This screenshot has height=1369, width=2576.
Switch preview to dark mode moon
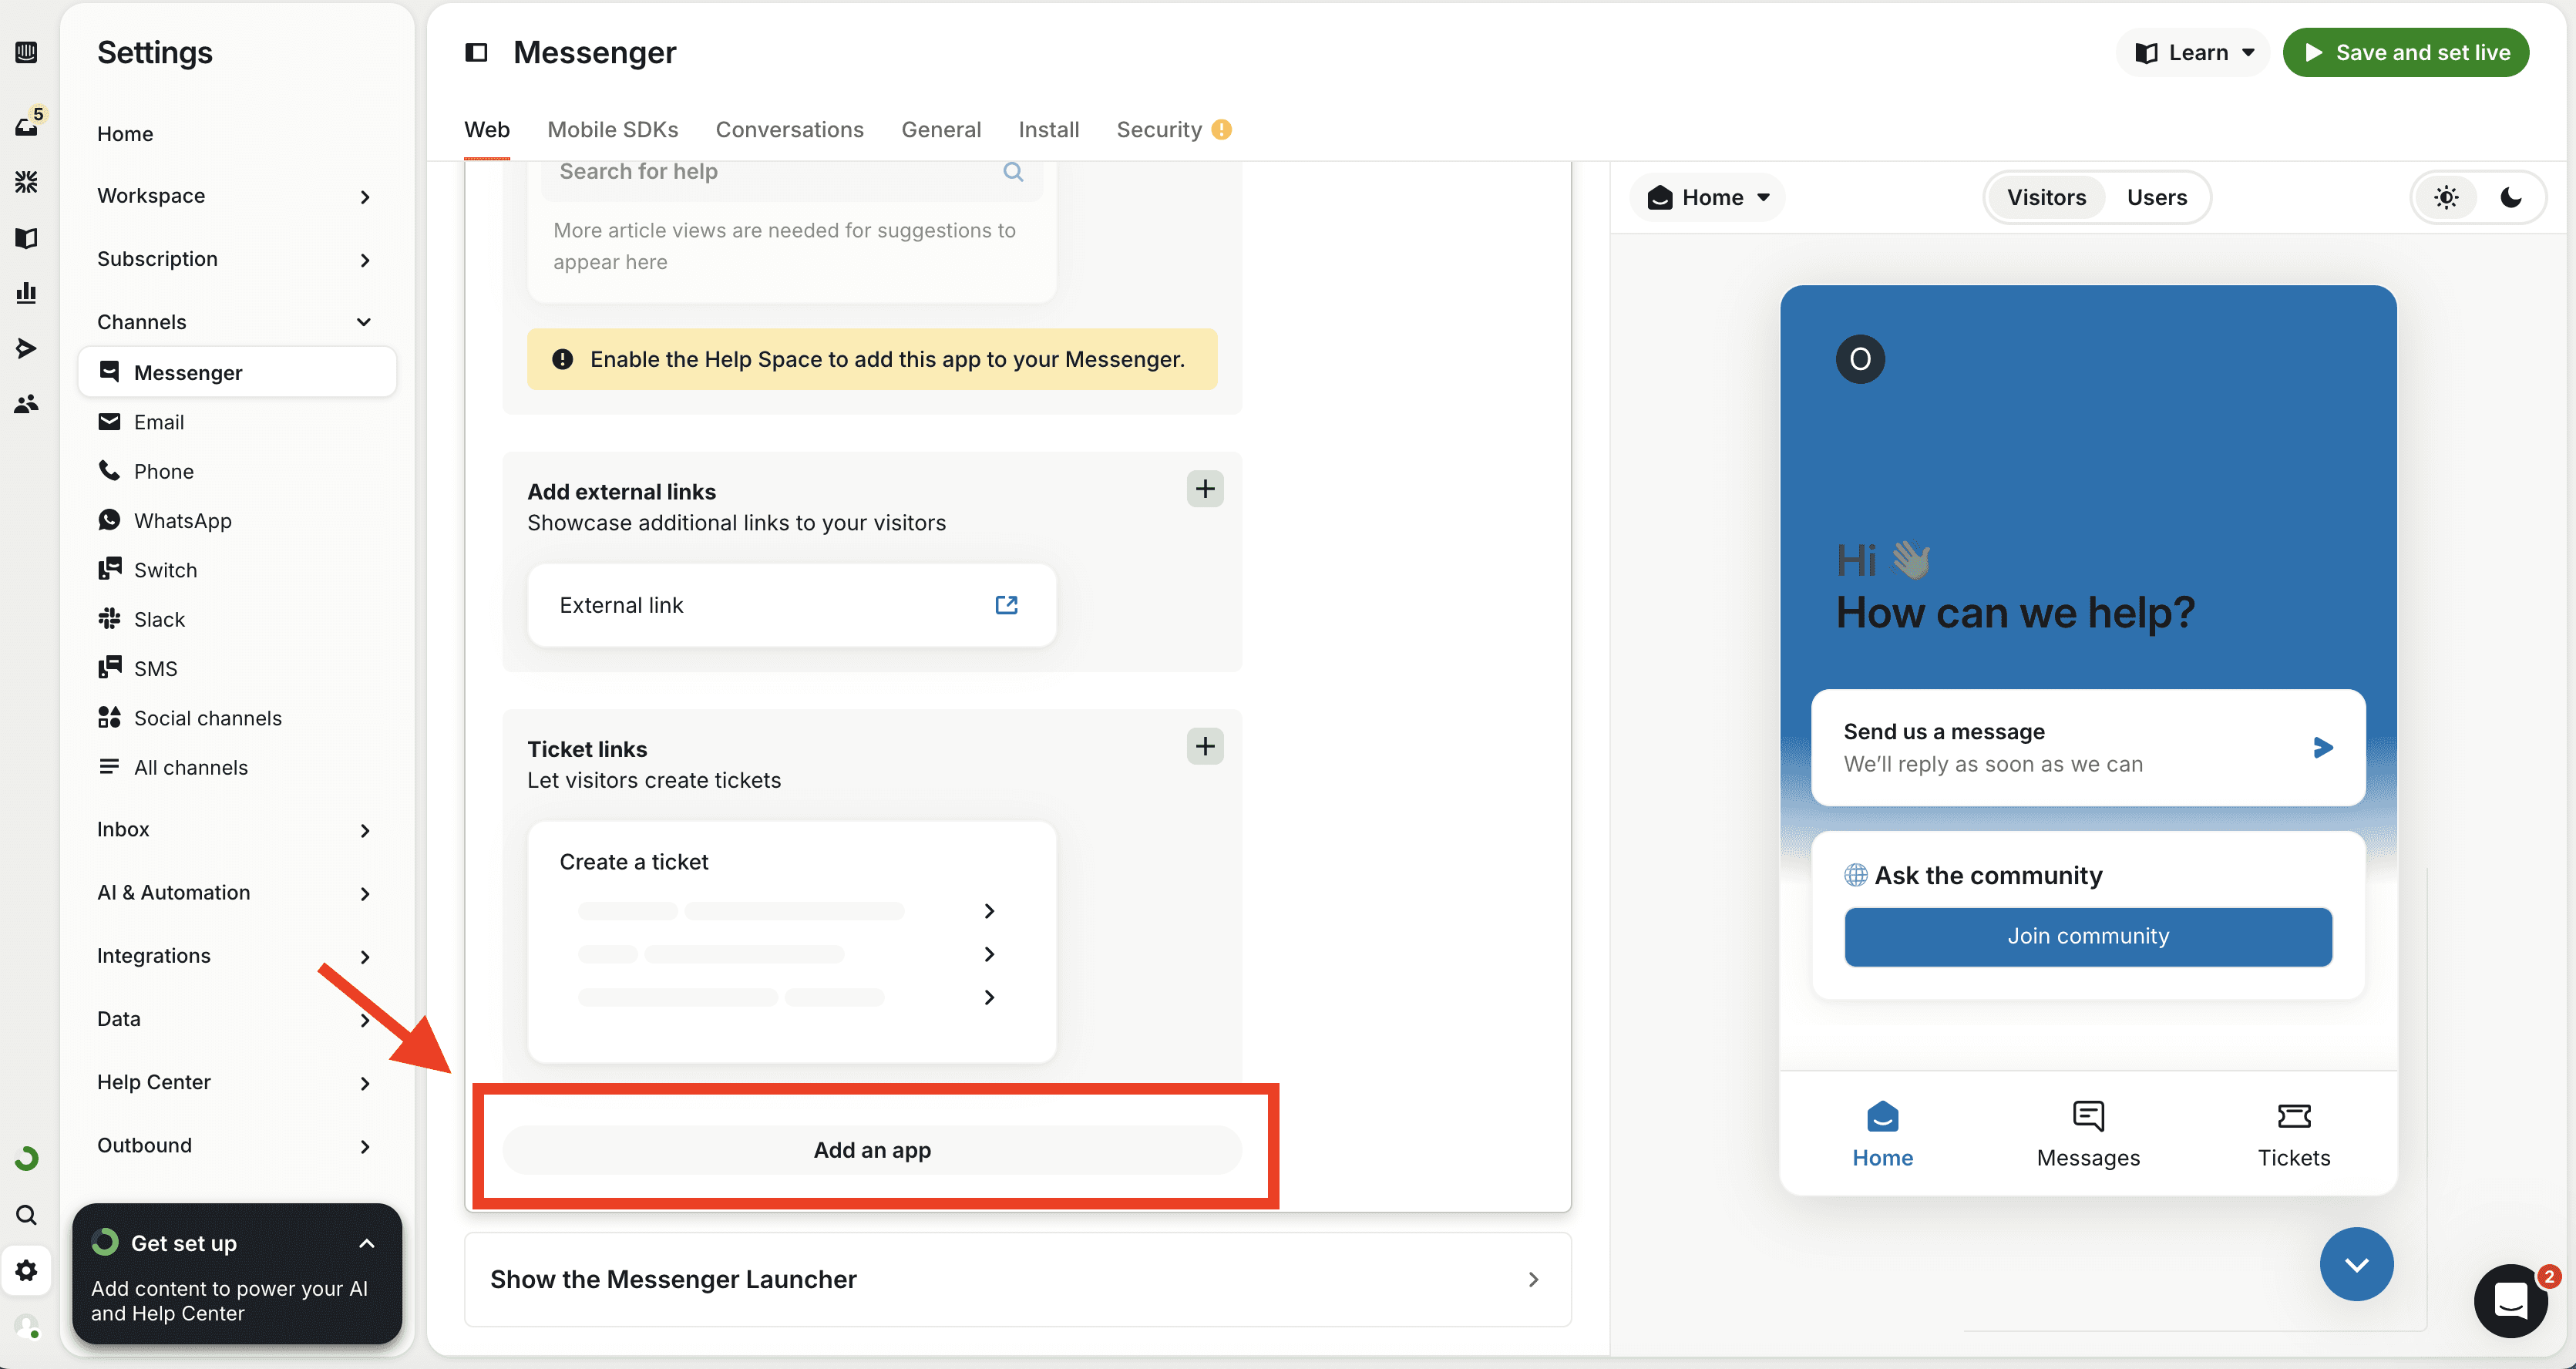2511,197
